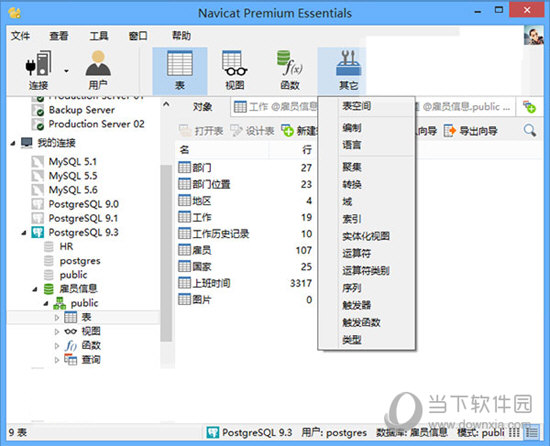This screenshot has height=446, width=550.
Task: Open the 查看 menu
Action: click(x=59, y=36)
